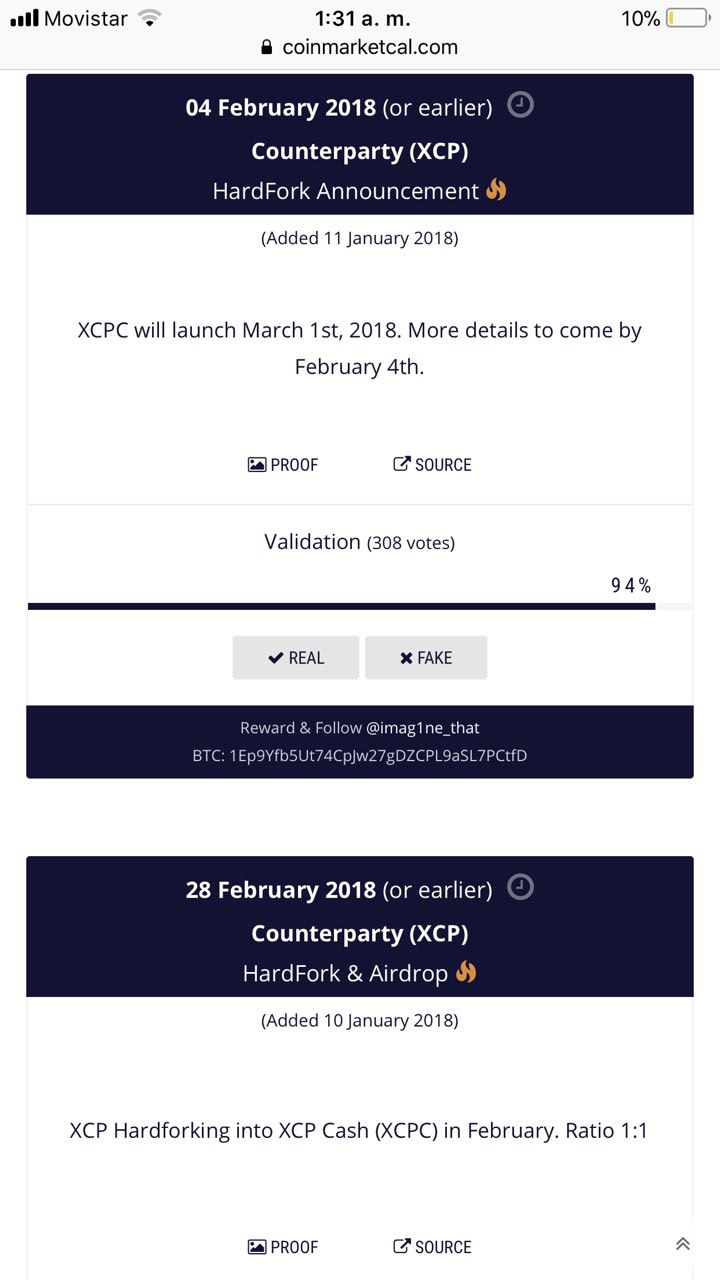Tap the battery indicator in status bar
Image resolution: width=720 pixels, height=1280 pixels.
(687, 18)
